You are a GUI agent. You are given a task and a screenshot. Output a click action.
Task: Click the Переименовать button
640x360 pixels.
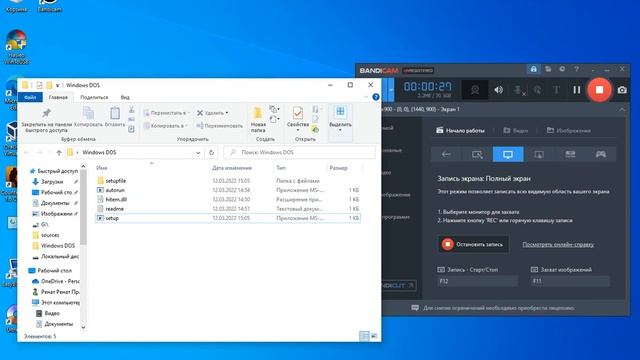click(x=220, y=126)
